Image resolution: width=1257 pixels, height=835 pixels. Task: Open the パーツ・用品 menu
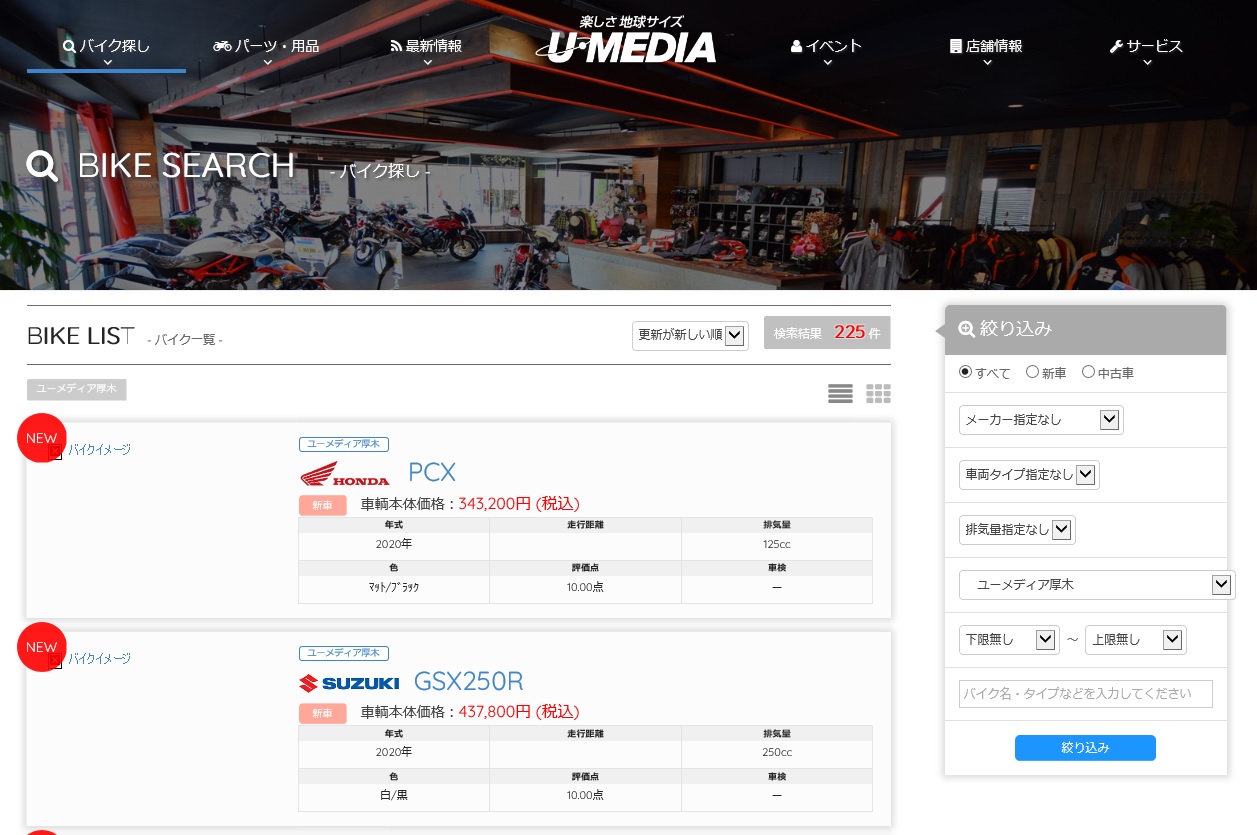click(x=266, y=46)
